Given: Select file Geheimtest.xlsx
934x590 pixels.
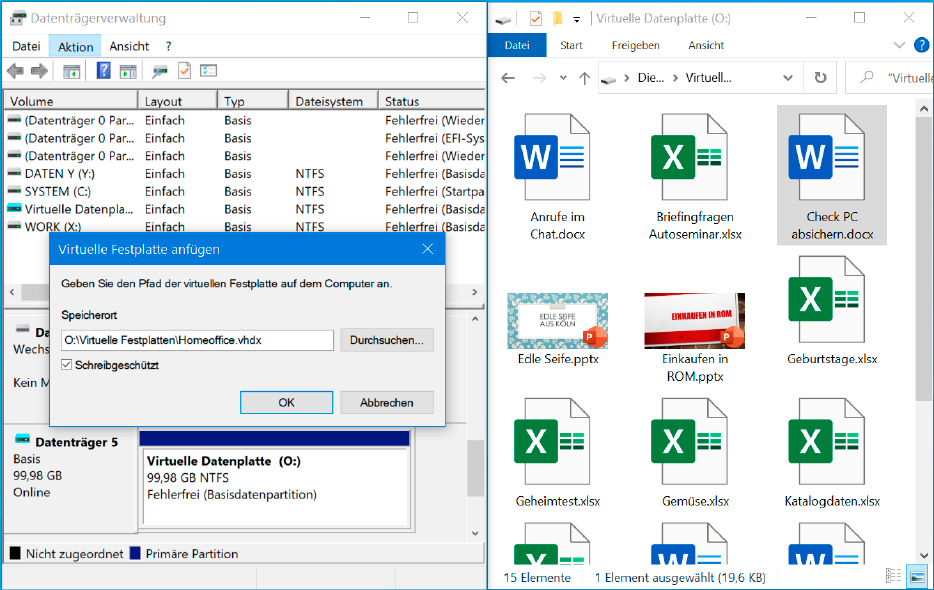Looking at the screenshot, I should coord(558,452).
